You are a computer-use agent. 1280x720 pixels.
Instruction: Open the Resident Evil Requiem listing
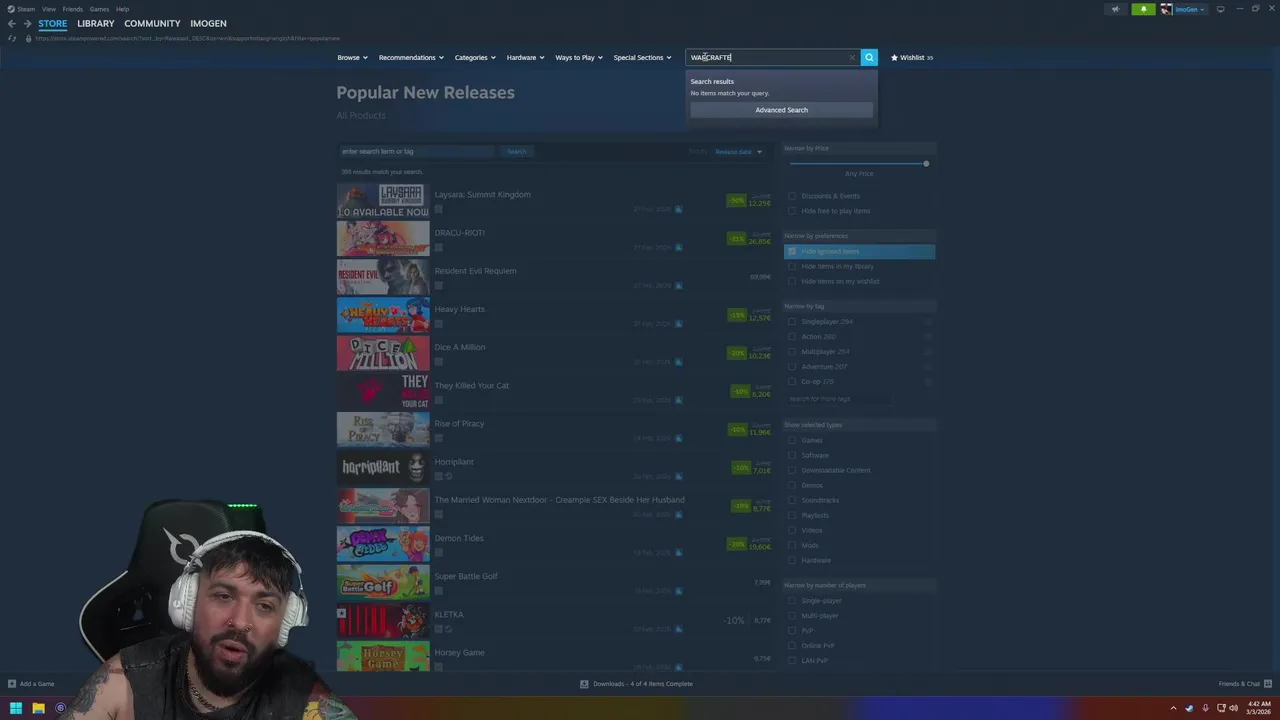(x=554, y=277)
